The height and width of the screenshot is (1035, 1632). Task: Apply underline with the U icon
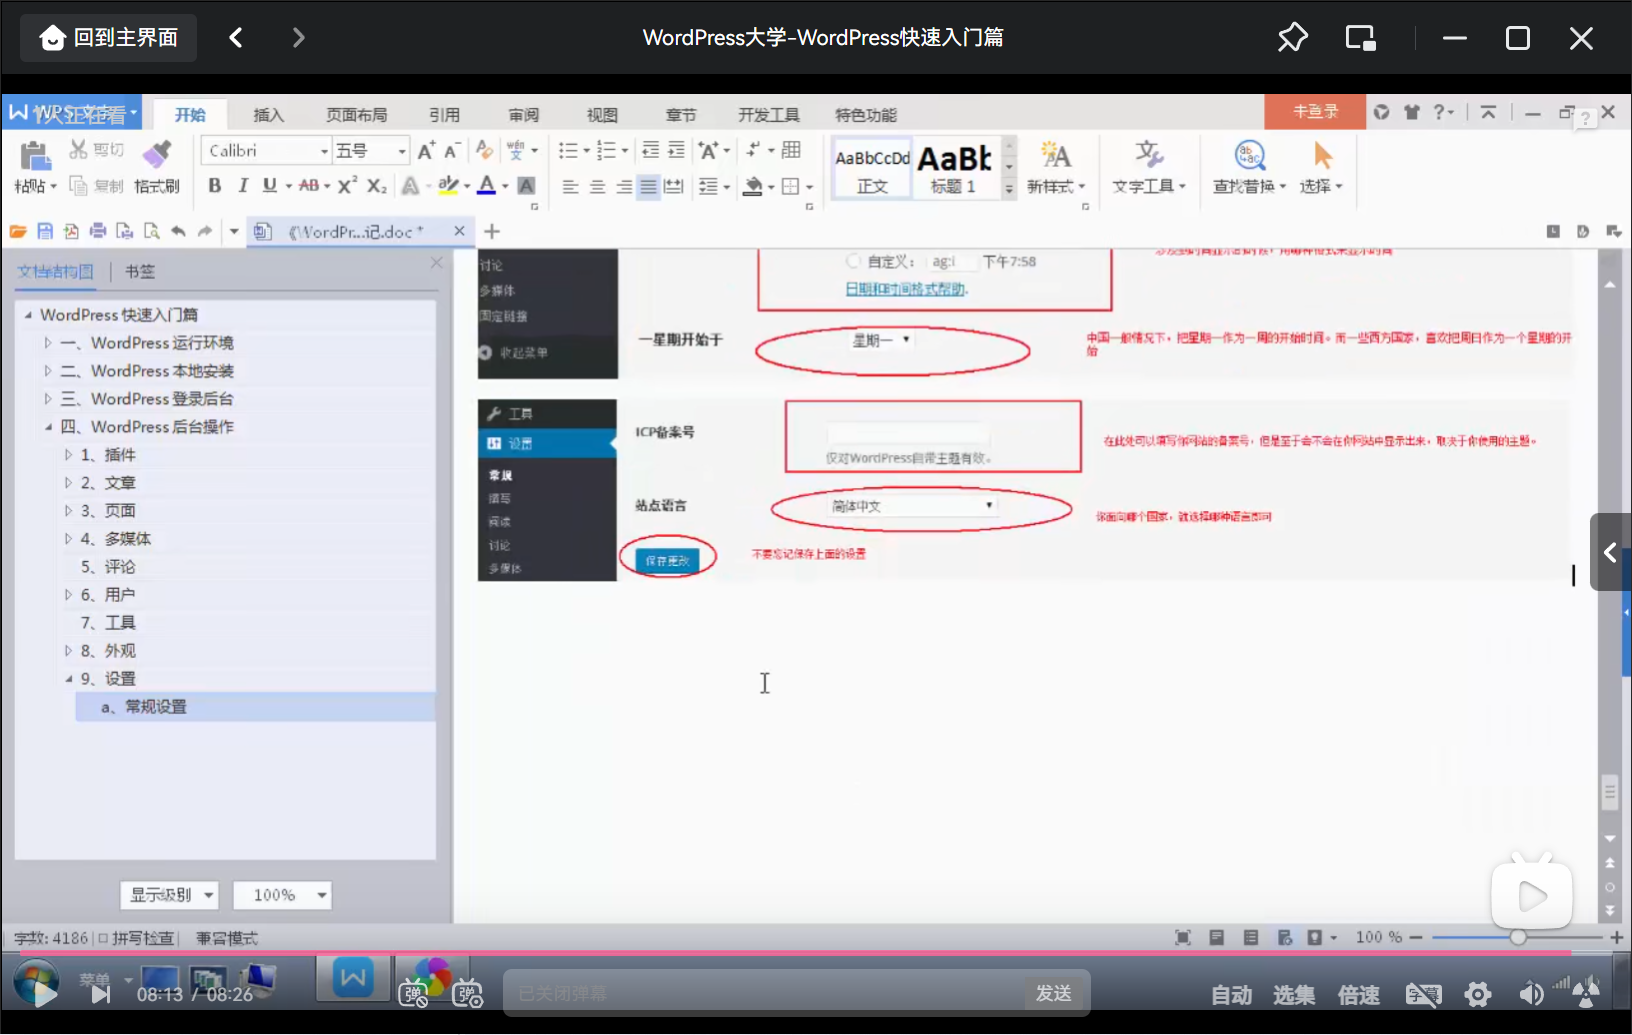click(269, 185)
